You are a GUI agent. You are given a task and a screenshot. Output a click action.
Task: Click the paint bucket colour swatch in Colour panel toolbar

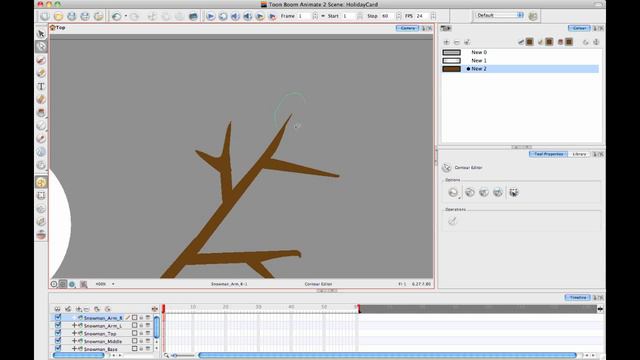pos(569,42)
